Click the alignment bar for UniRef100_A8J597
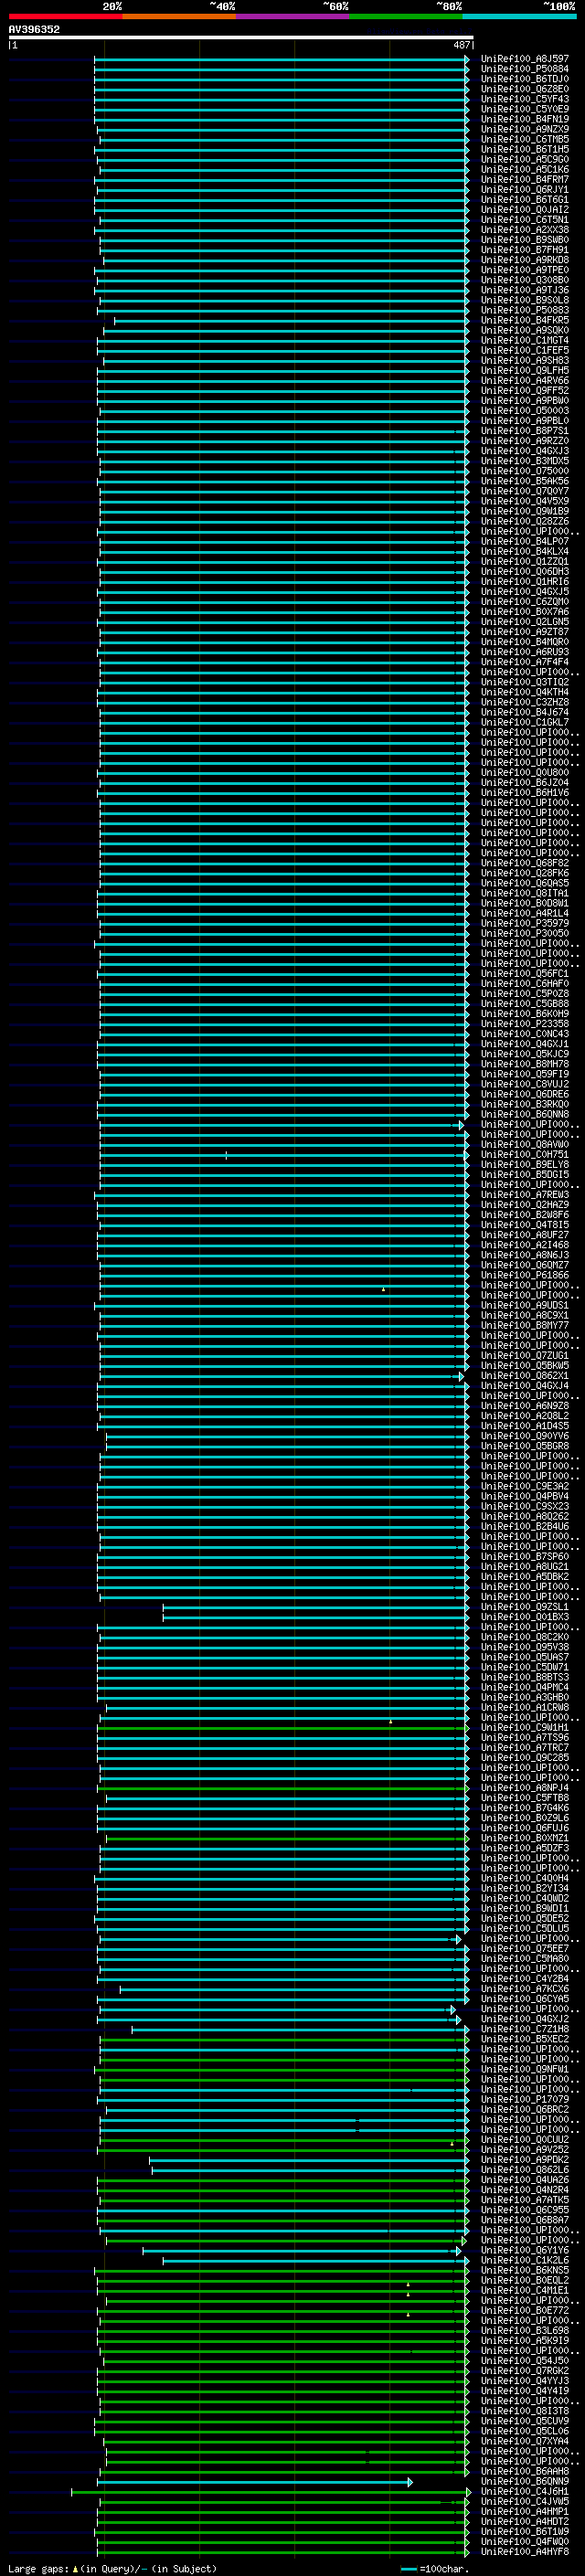Screen dimensions: 585x2576 point(281,59)
